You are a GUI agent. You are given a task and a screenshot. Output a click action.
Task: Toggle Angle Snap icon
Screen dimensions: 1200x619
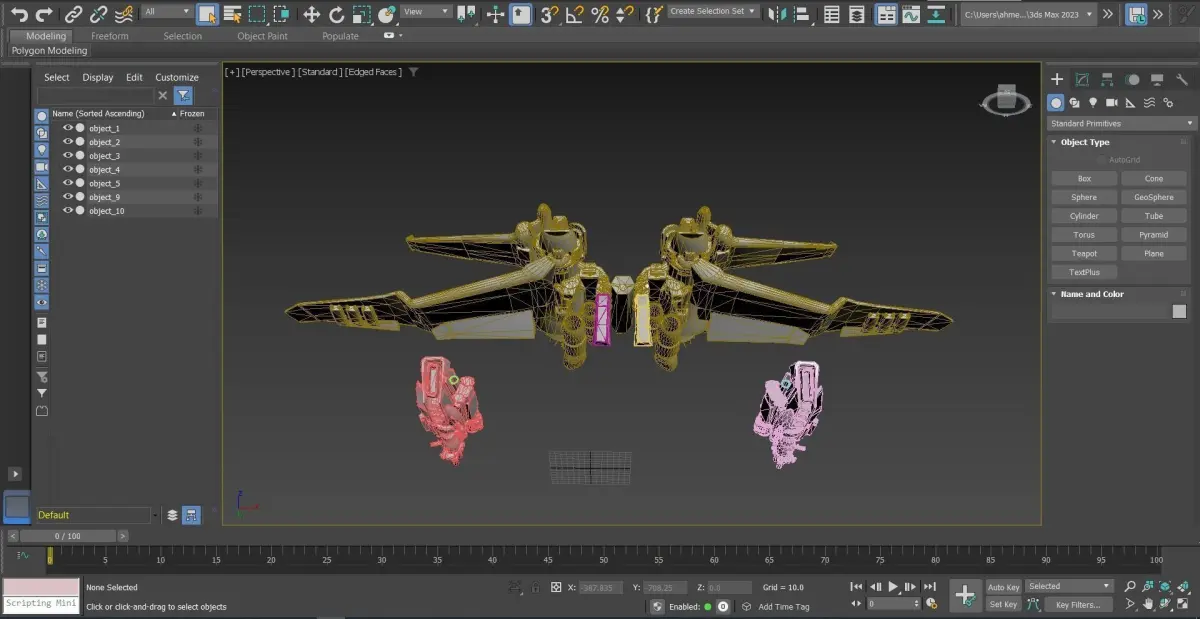[x=574, y=14]
